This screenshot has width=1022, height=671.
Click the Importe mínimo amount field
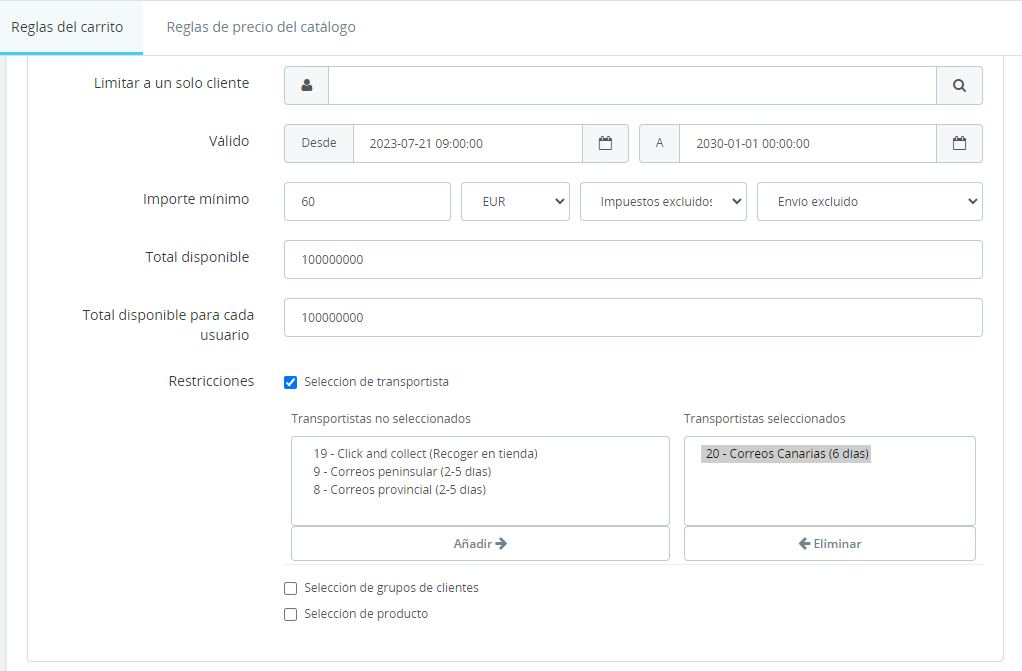pyautogui.click(x=367, y=202)
